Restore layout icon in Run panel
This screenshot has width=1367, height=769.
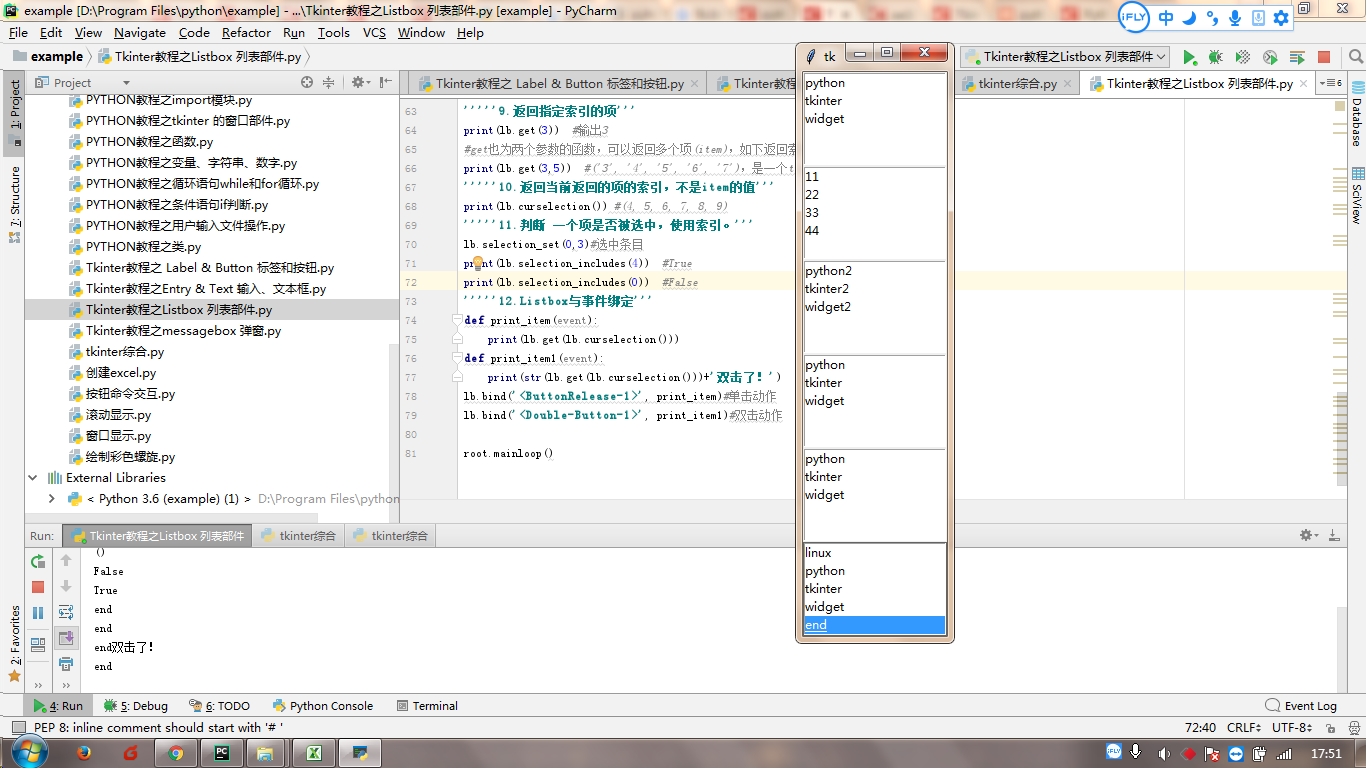pos(38,645)
